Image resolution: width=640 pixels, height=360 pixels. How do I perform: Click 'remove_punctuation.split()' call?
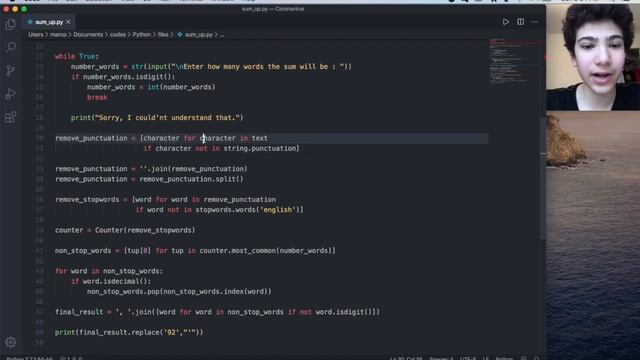click(x=191, y=179)
